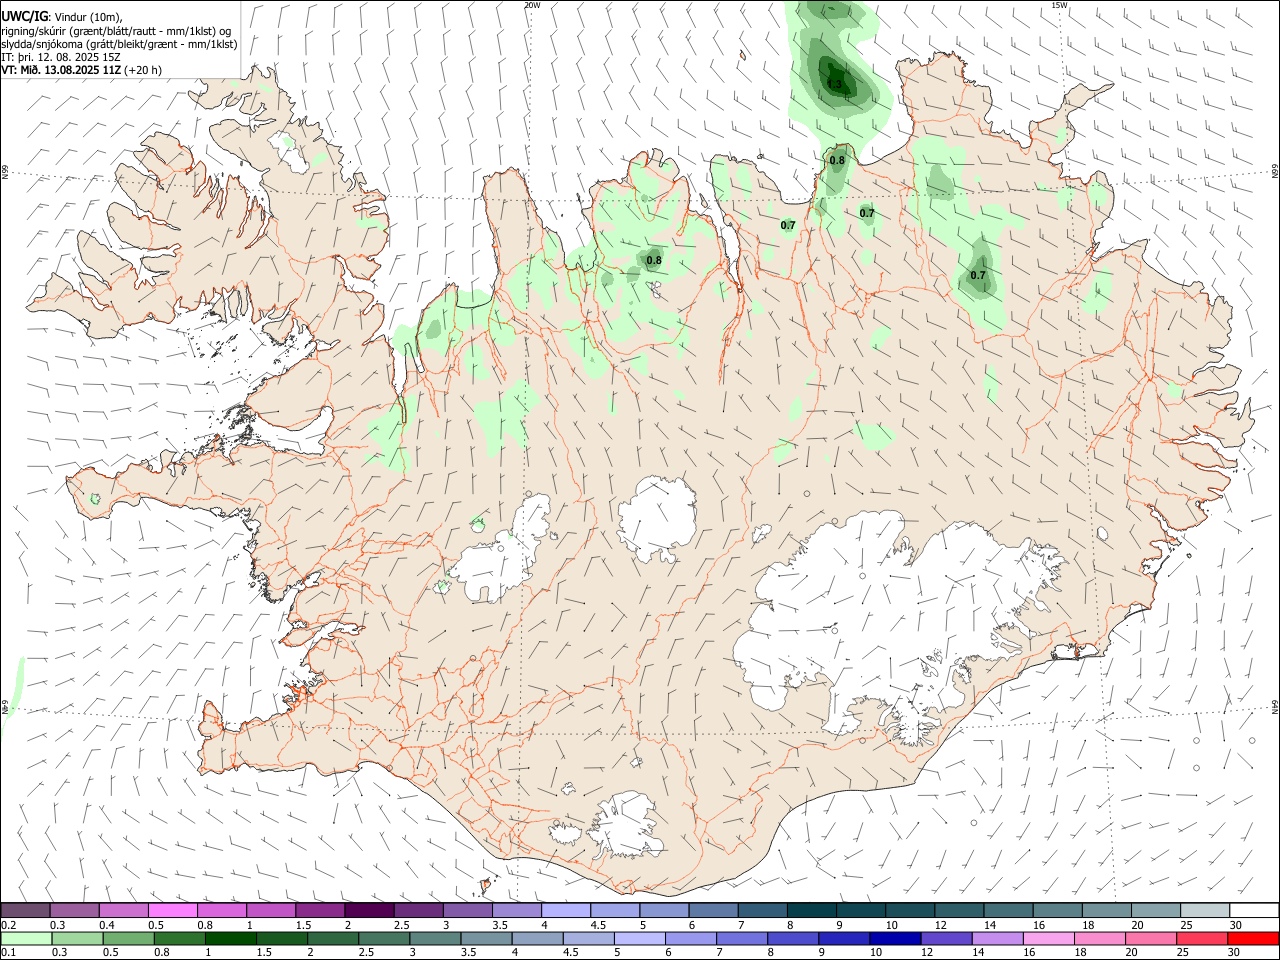Select the dusky purple 0.2 swatch starting top row
Viewport: 1280px width, 960px height.
tap(25, 910)
